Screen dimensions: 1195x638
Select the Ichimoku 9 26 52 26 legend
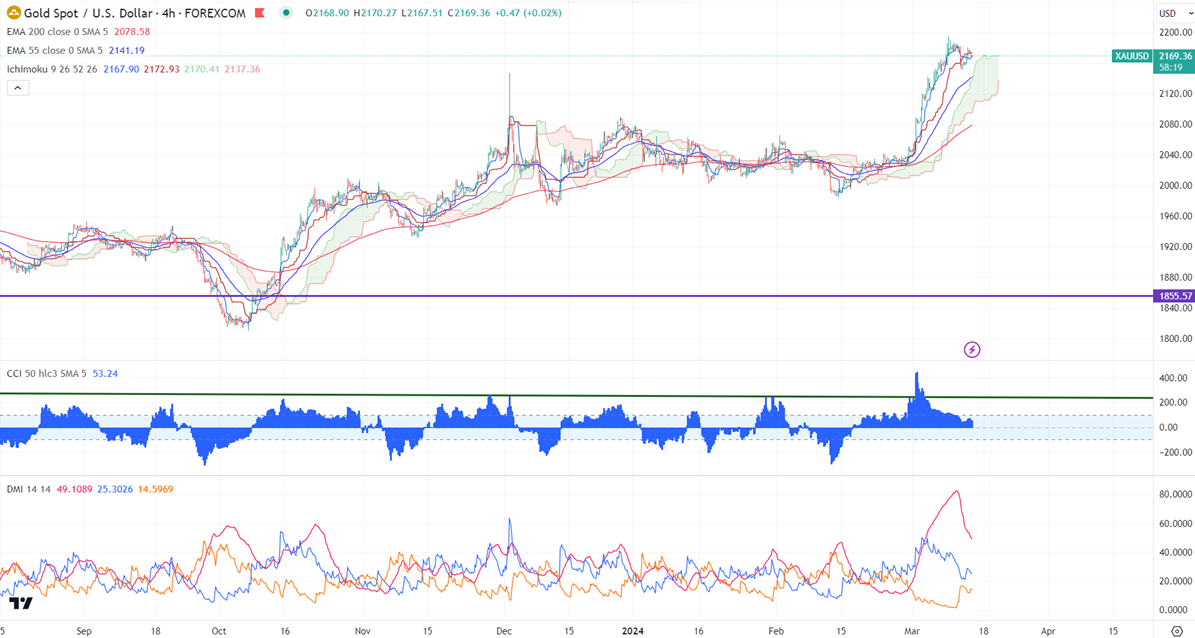point(52,69)
